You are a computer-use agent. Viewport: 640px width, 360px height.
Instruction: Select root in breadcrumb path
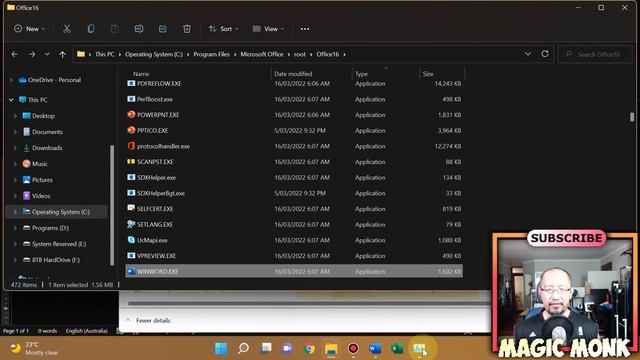[300, 54]
